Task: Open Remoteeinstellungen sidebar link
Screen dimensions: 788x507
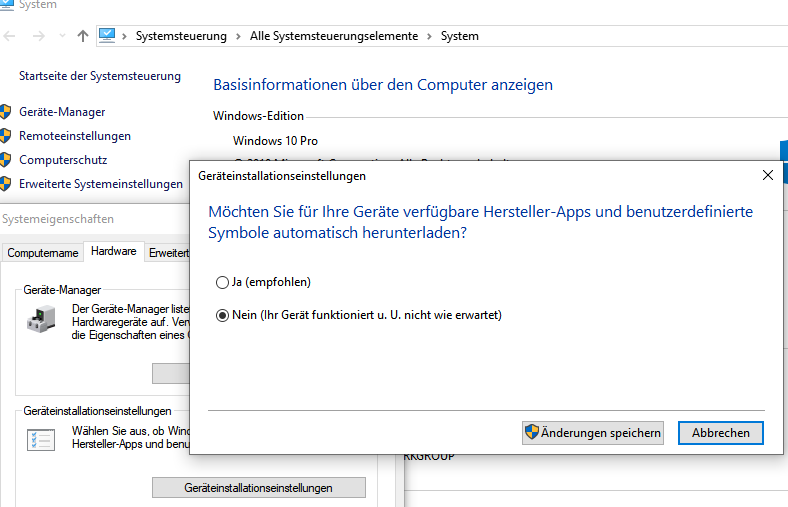Action: click(x=75, y=136)
